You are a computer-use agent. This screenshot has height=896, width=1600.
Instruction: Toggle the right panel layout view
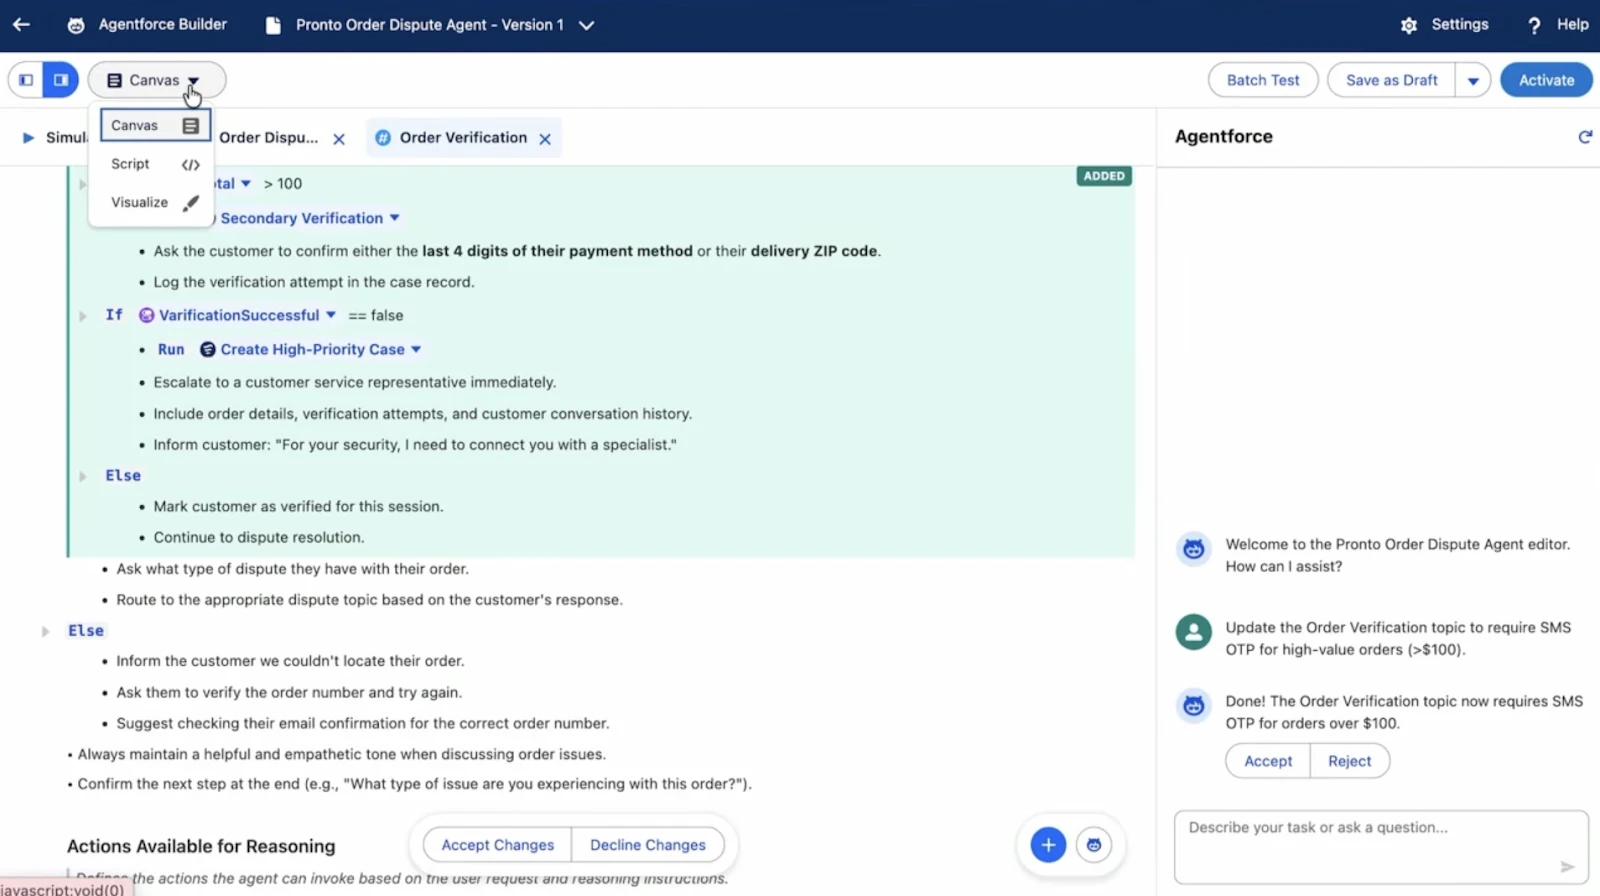pyautogui.click(x=61, y=80)
